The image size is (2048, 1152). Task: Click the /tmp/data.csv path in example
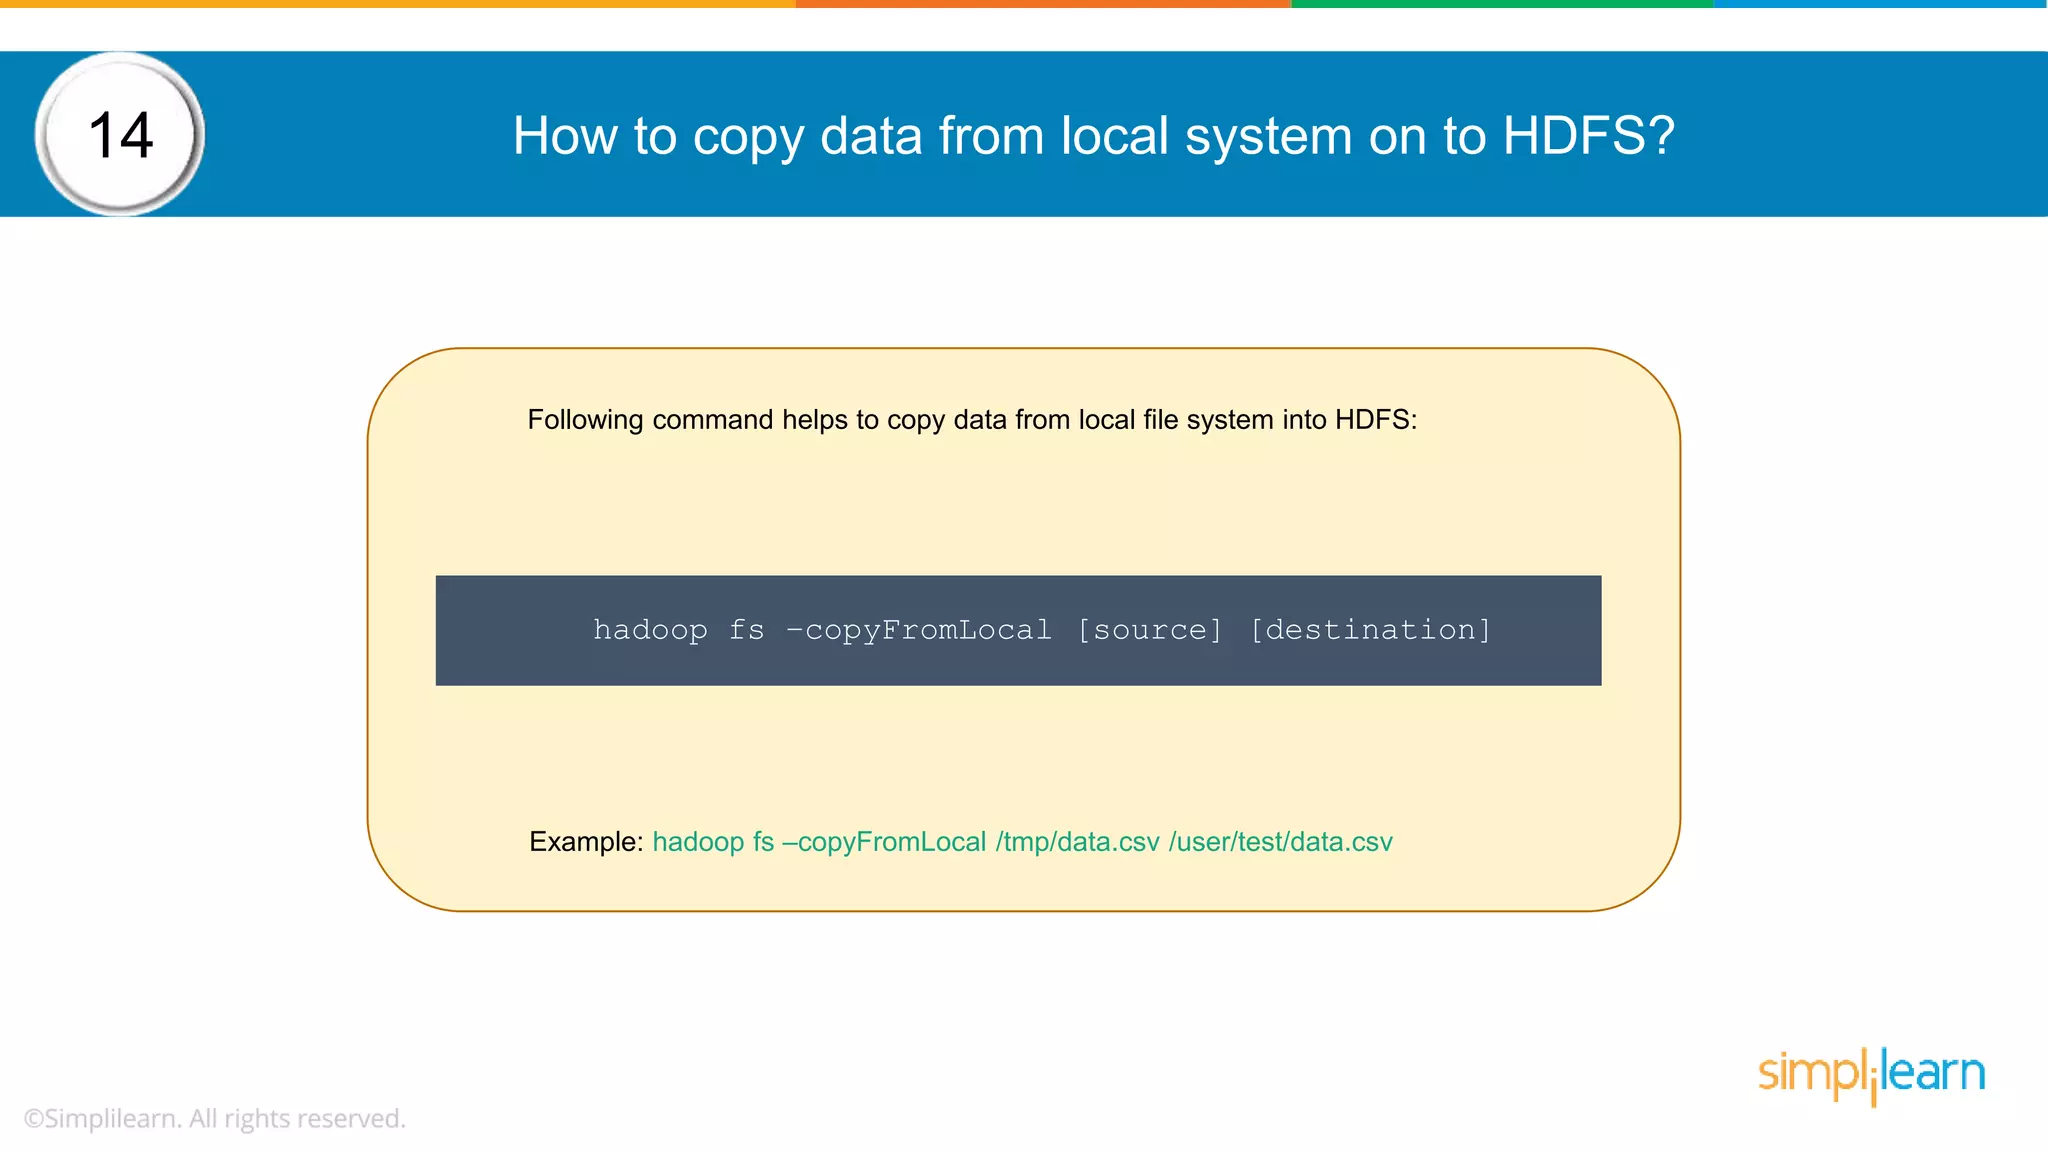1077,842
